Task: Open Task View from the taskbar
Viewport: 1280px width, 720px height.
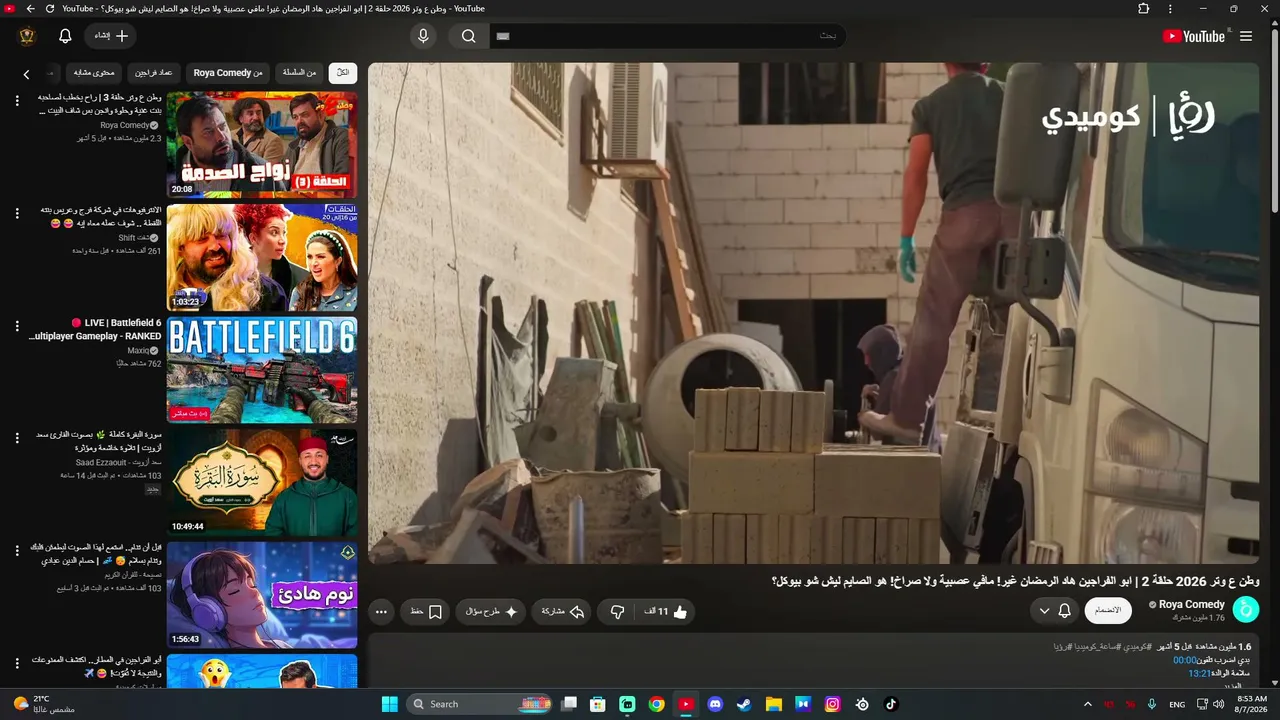Action: pos(569,704)
